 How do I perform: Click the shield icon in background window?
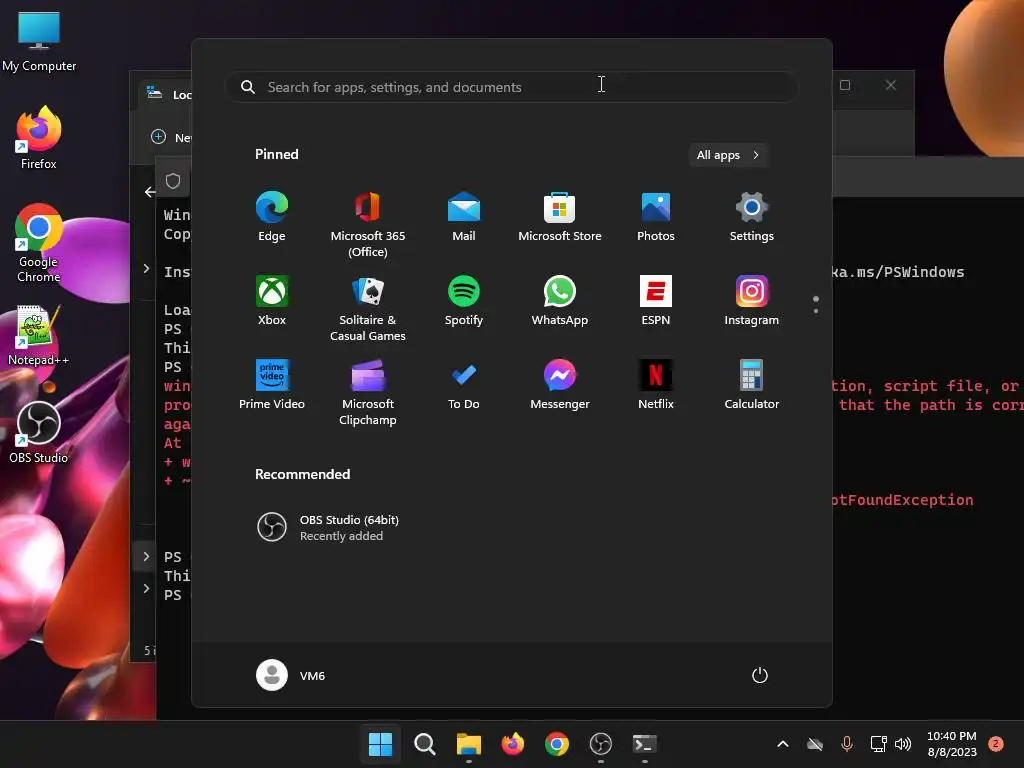[172, 181]
